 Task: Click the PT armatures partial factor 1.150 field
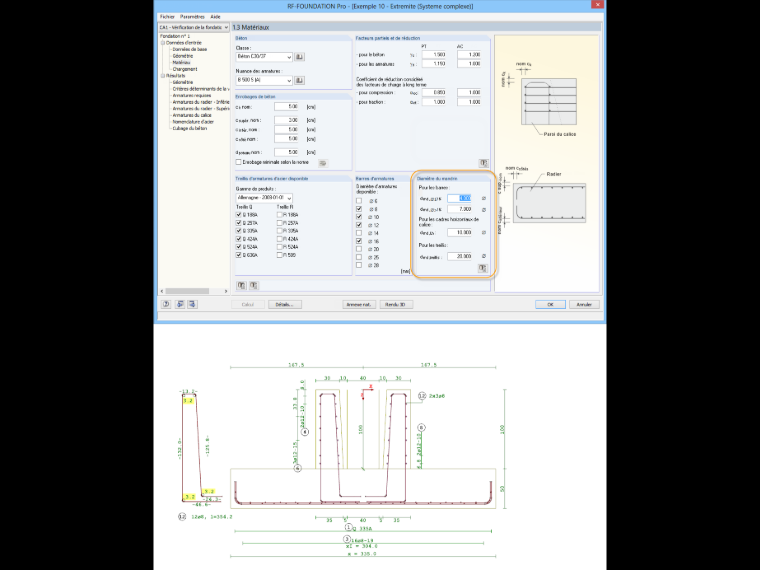point(434,64)
